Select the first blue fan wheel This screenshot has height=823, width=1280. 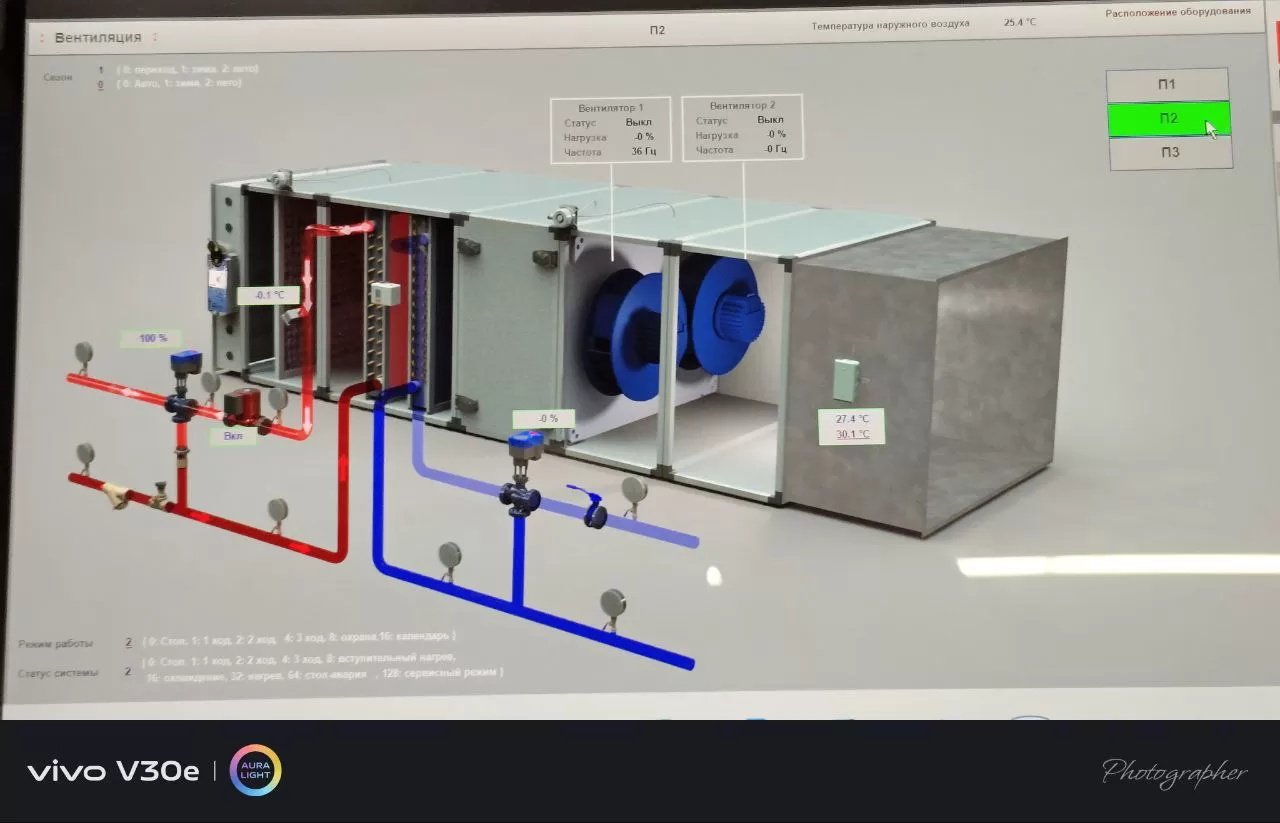(627, 318)
